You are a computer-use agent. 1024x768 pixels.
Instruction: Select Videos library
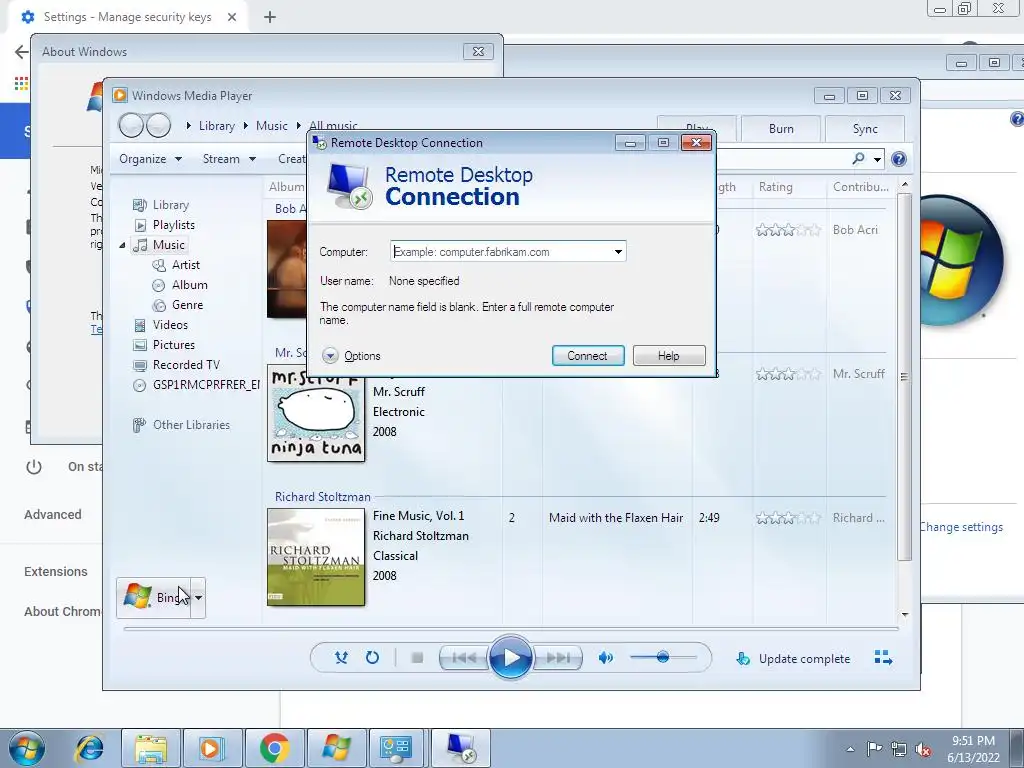coord(161,325)
